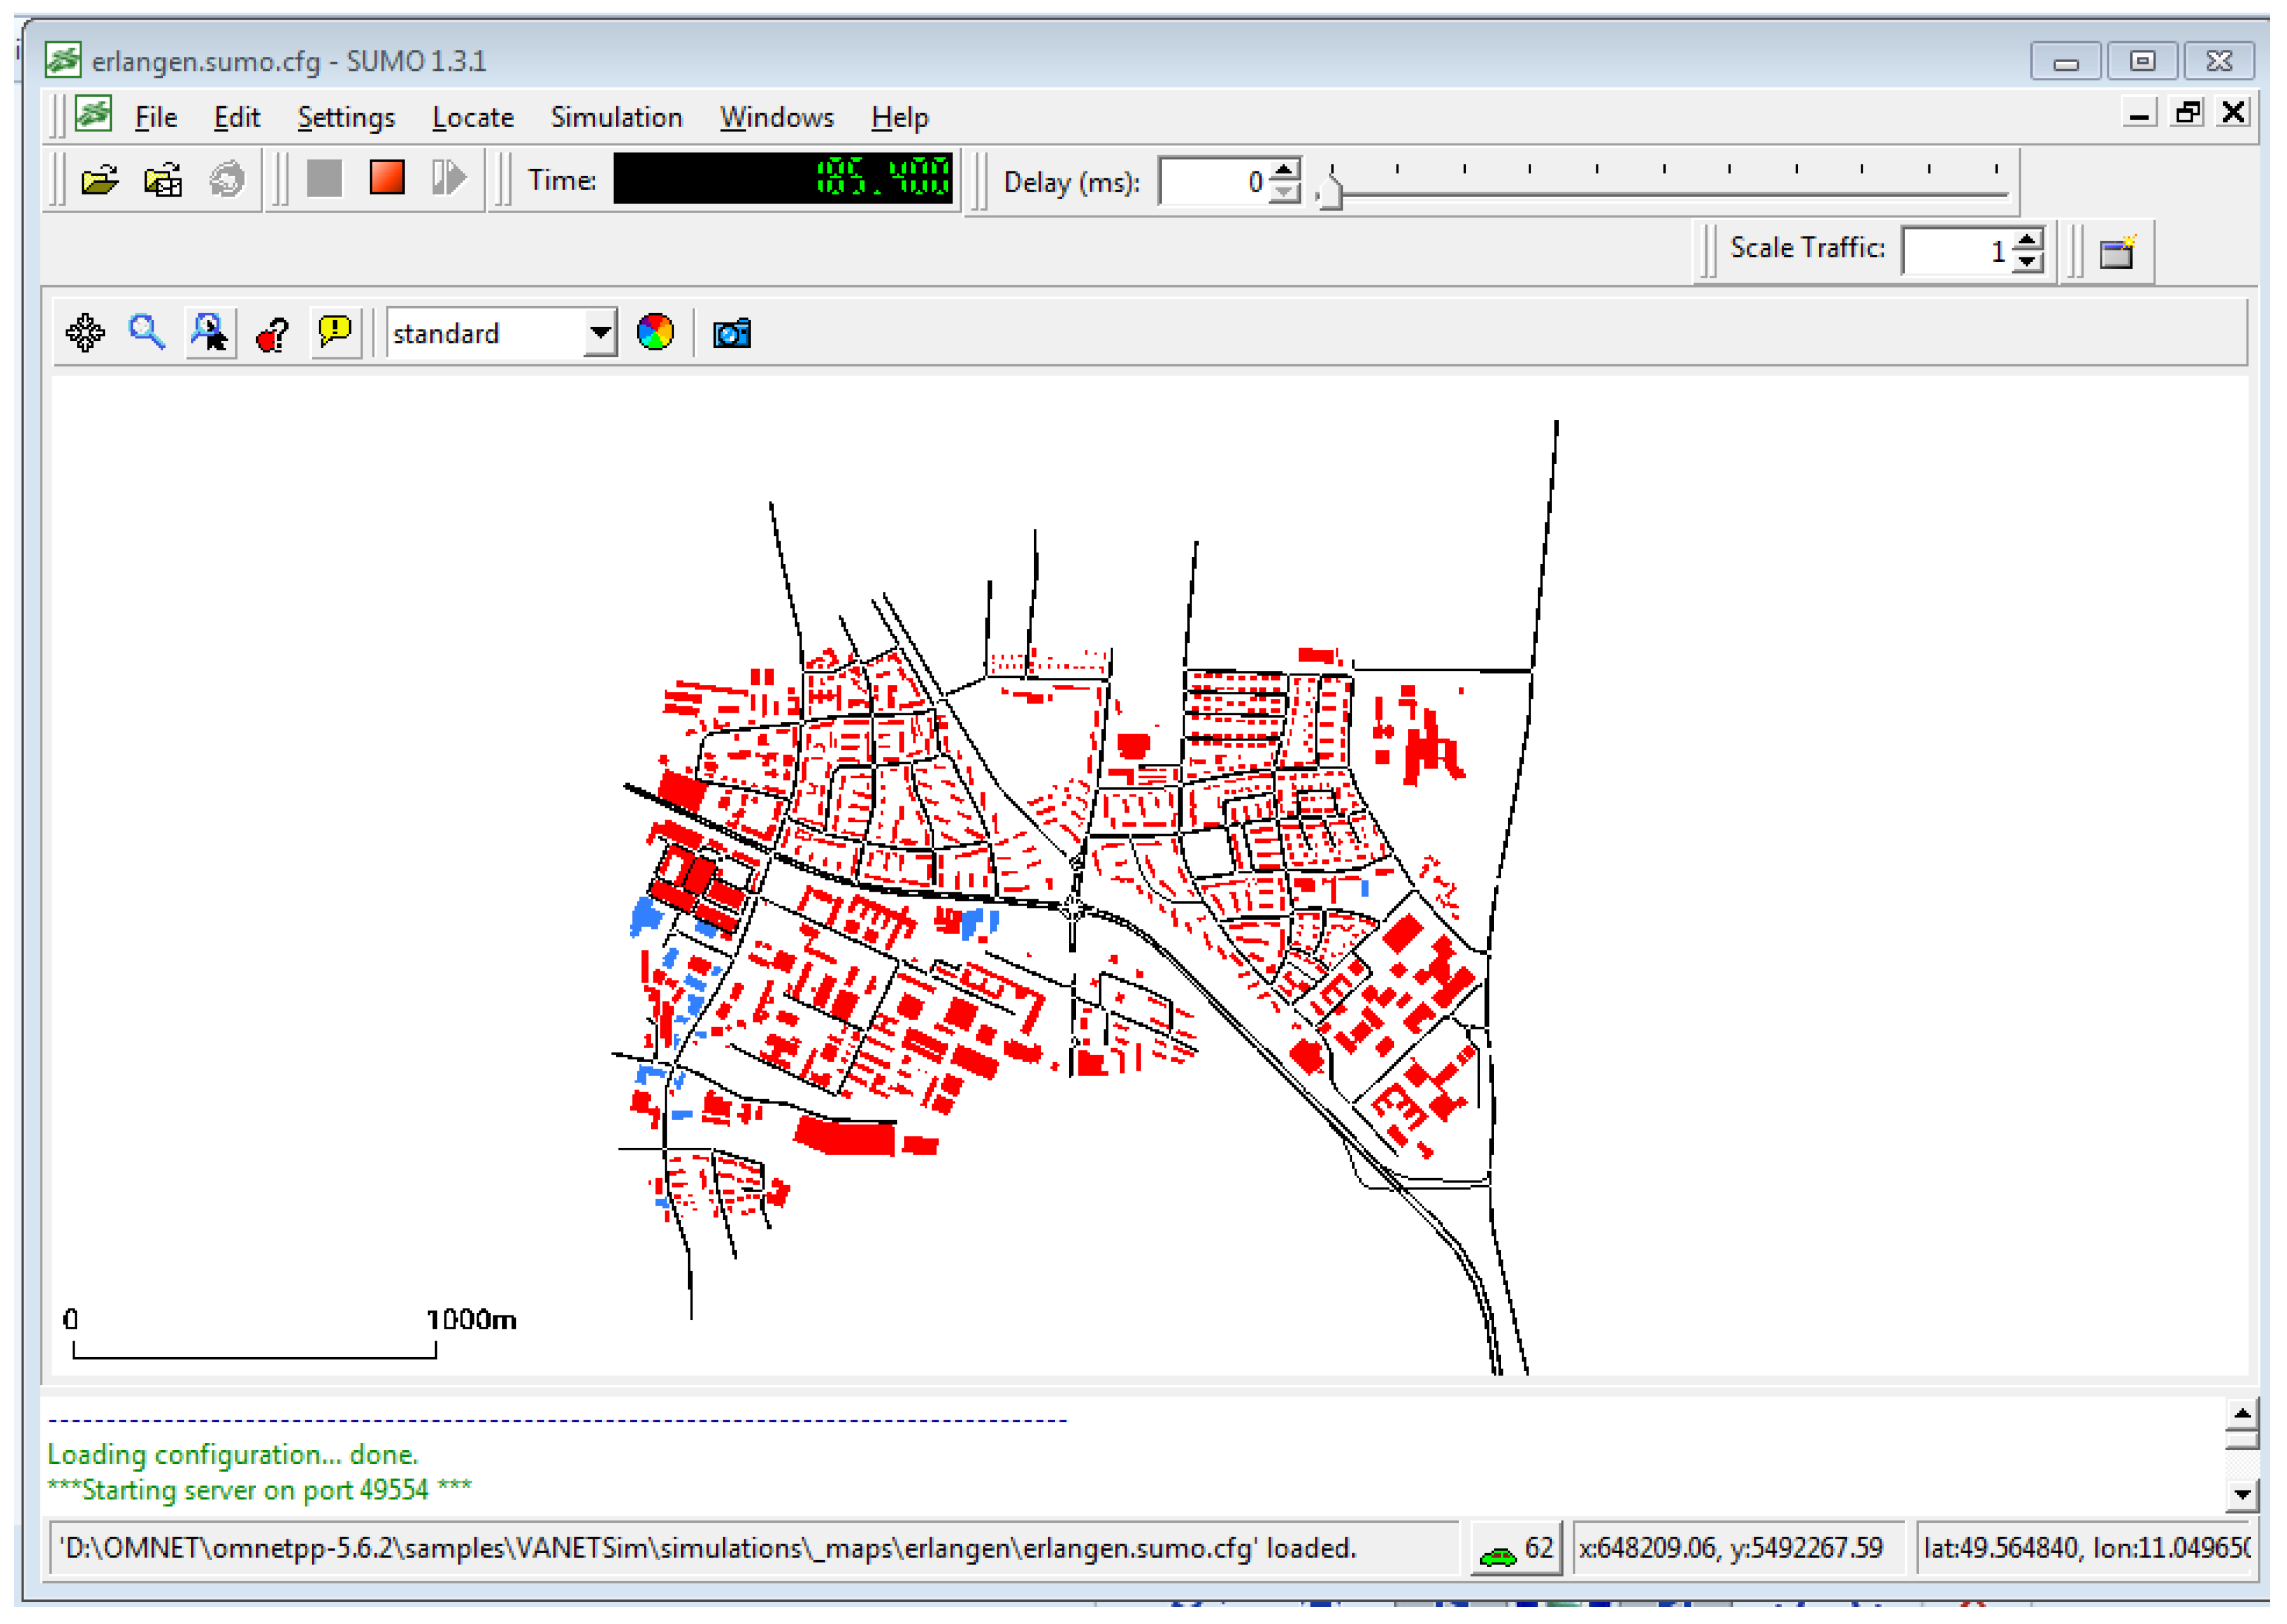Click the open network icon
The width and height of the screenshot is (2287, 1624).
(x=163, y=180)
